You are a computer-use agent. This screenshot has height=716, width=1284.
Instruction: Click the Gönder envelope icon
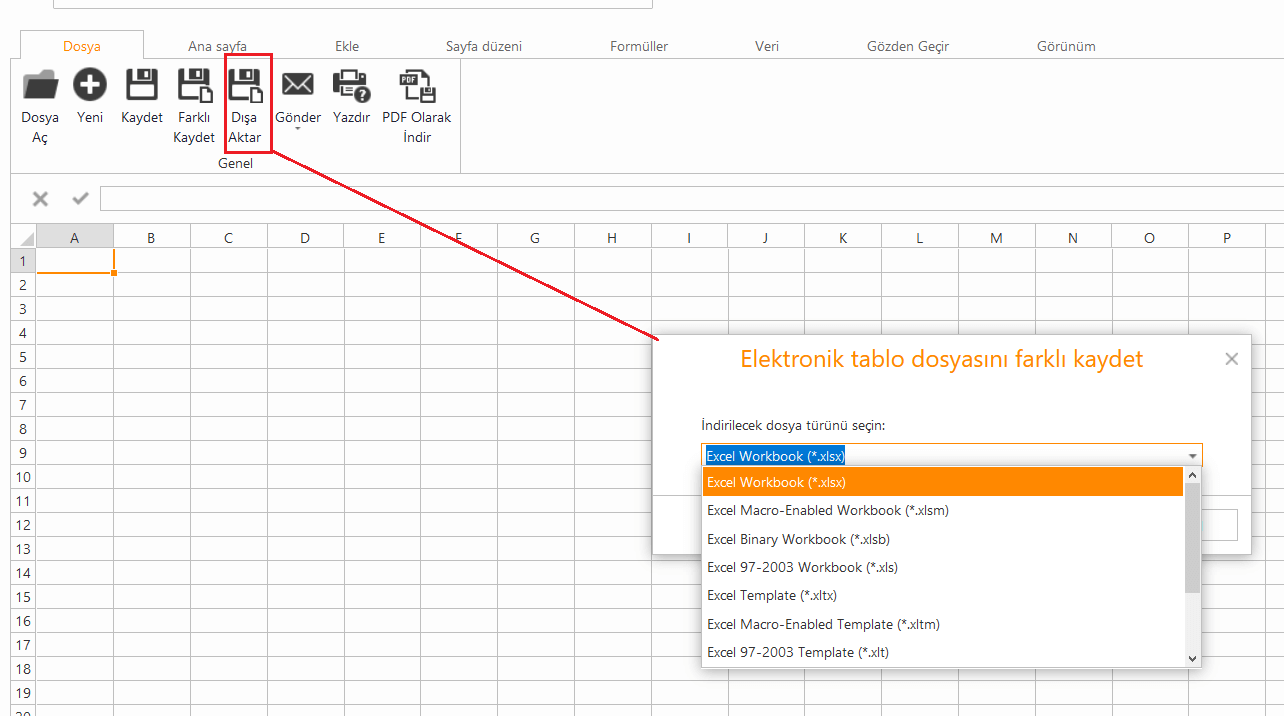(297, 86)
